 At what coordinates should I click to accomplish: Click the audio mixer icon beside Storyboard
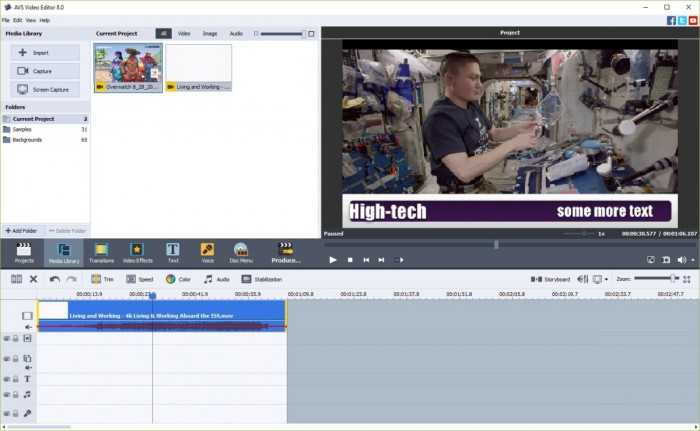583,279
